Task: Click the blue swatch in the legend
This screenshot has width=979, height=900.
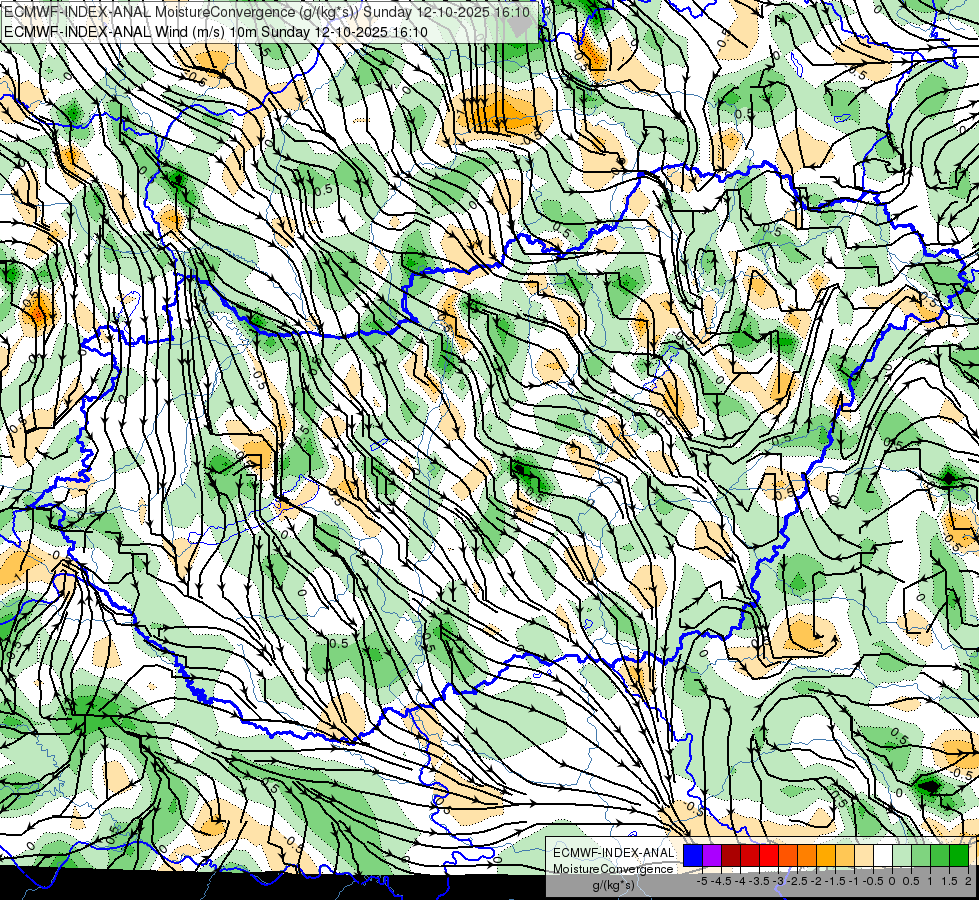Action: click(x=693, y=855)
